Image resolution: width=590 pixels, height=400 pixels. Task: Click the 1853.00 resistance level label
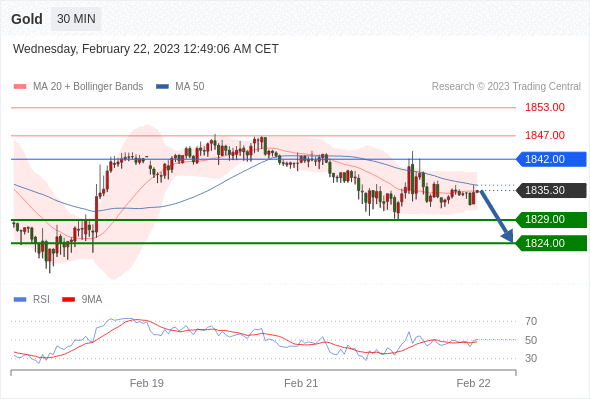pyautogui.click(x=545, y=108)
